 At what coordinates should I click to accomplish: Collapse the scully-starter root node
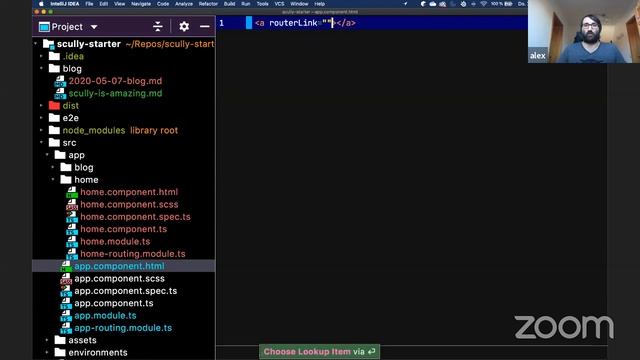(x=36, y=43)
